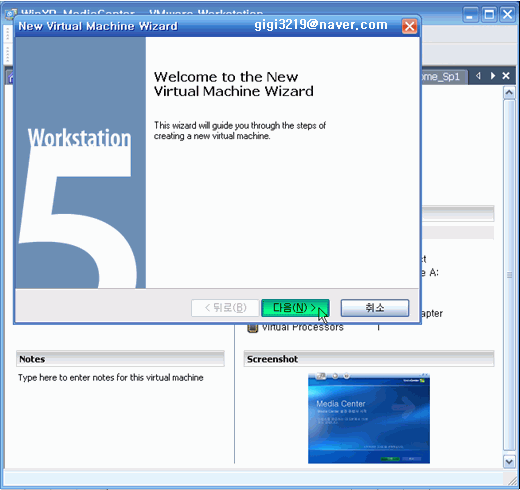Select the Virtual Processors row text
Viewport: 520px width, 490px height.
coord(303,328)
